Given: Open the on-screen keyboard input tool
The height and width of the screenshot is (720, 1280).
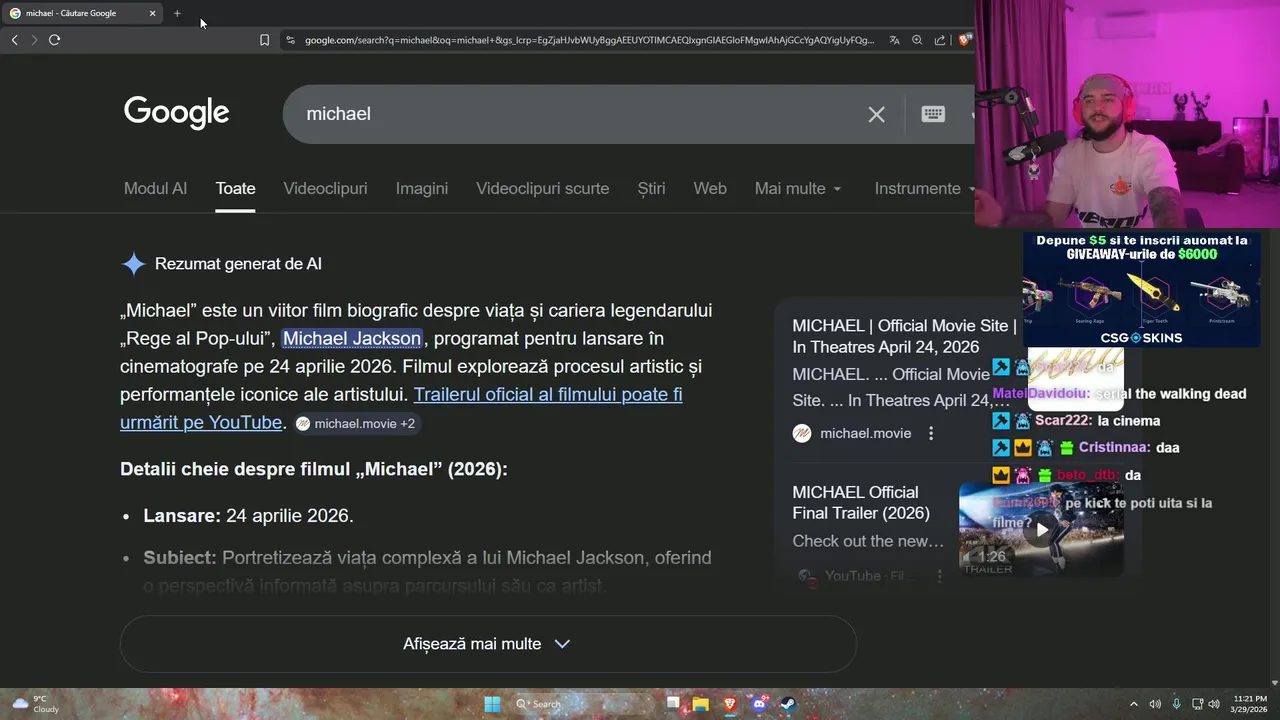Looking at the screenshot, I should [933, 114].
